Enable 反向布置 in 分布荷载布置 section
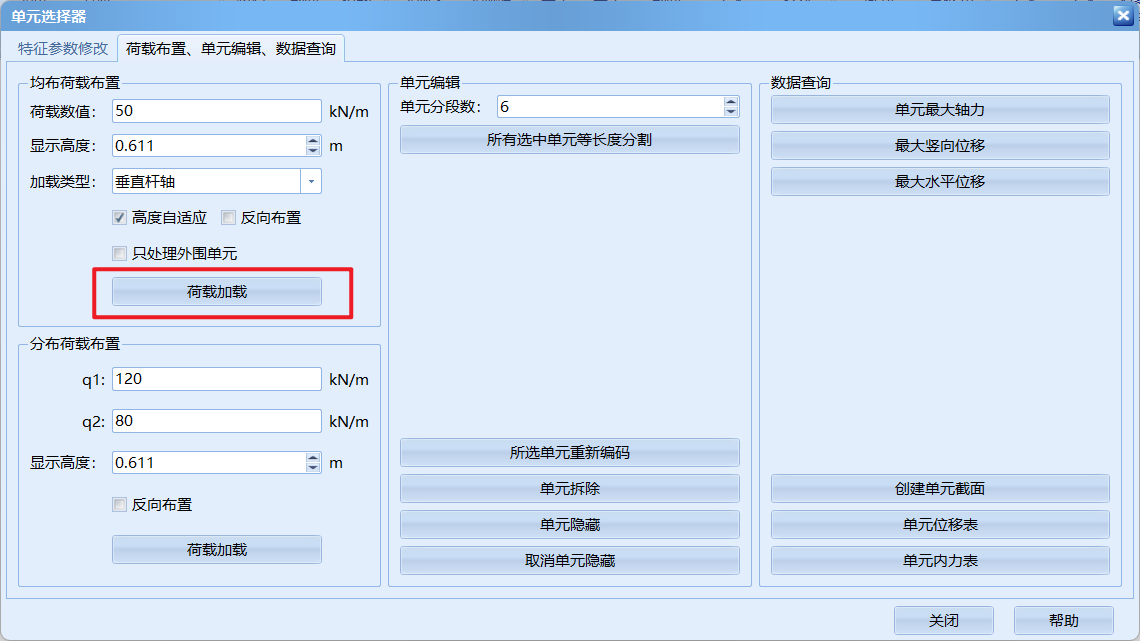Screen dimensions: 1140x641 (x=120, y=505)
